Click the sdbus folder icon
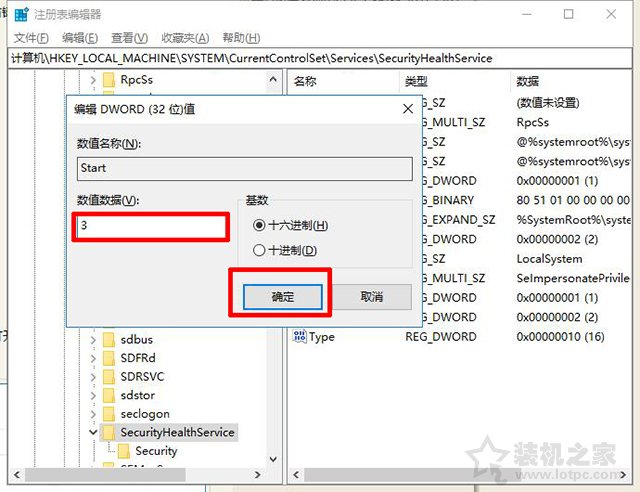 tap(108, 340)
